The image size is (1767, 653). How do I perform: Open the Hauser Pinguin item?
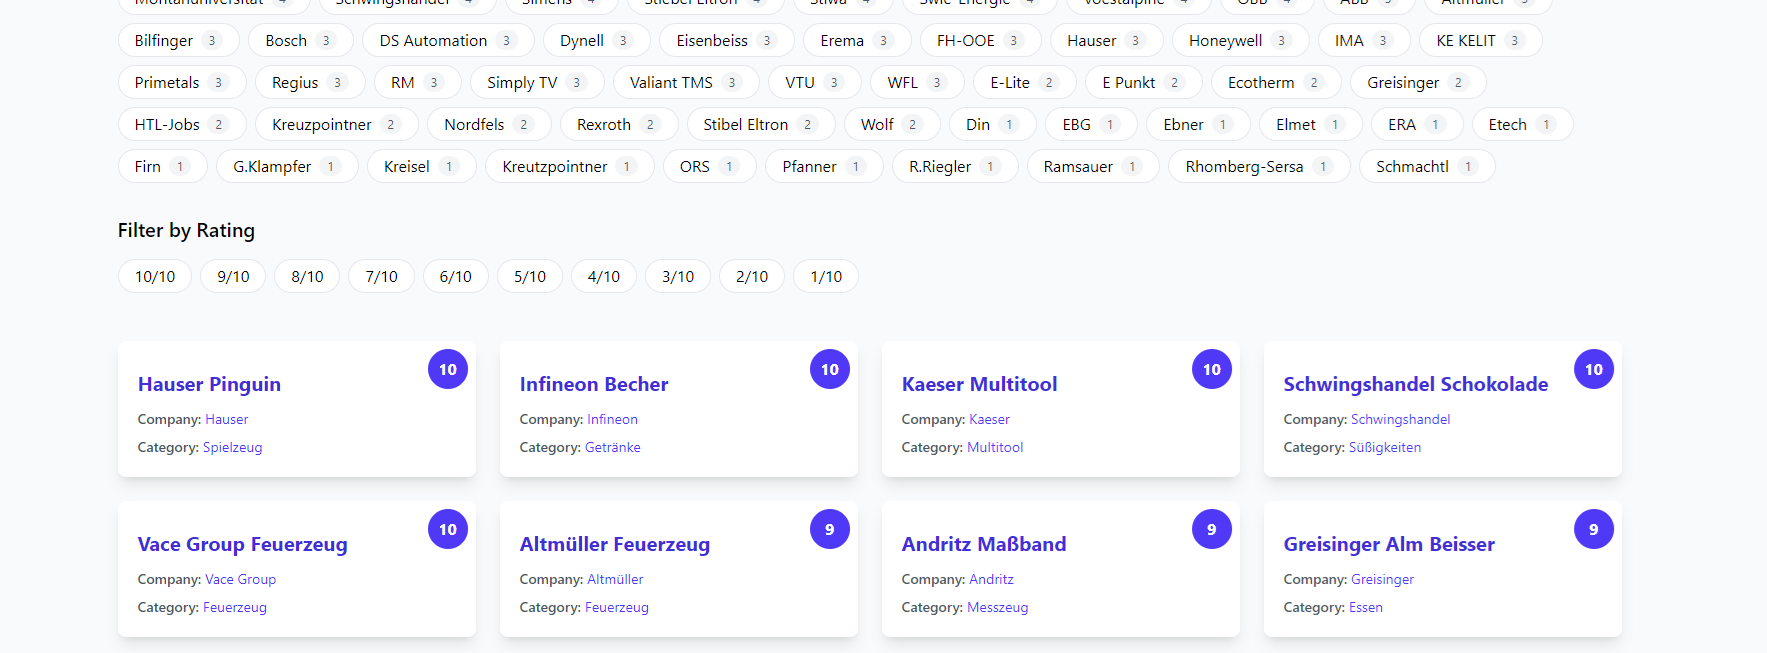(x=209, y=385)
